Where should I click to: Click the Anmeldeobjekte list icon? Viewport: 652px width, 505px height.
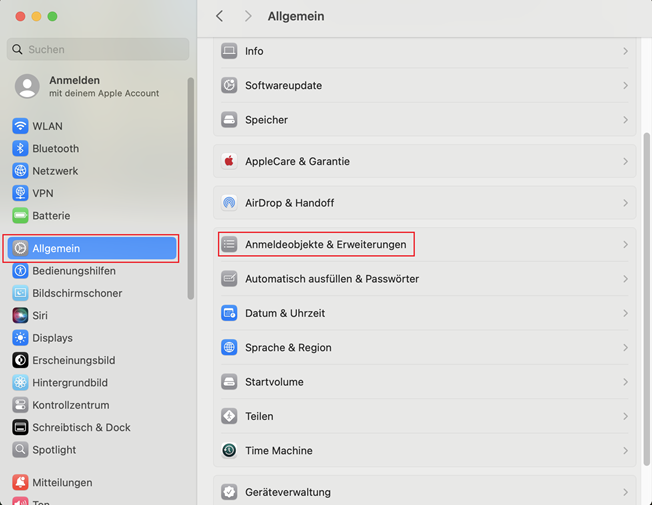click(x=229, y=244)
